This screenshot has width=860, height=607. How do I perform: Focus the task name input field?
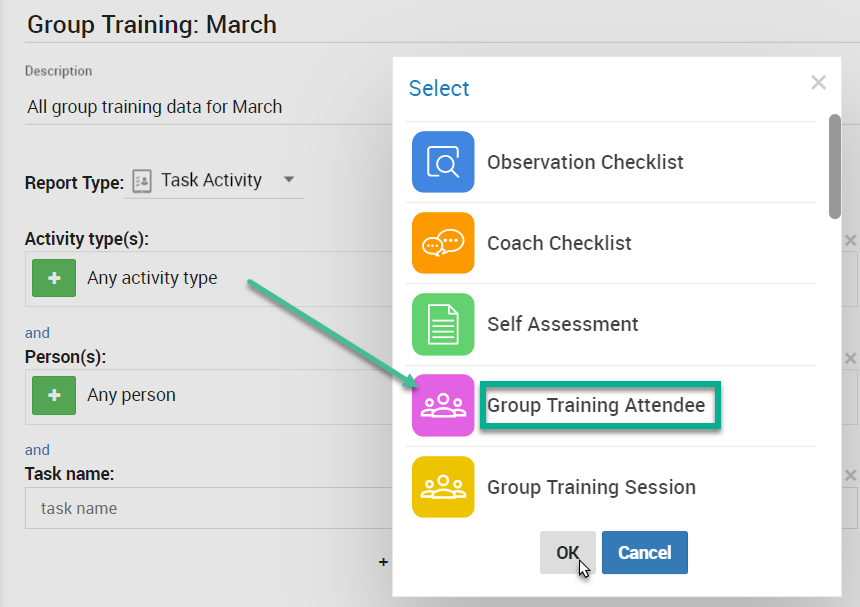208,508
